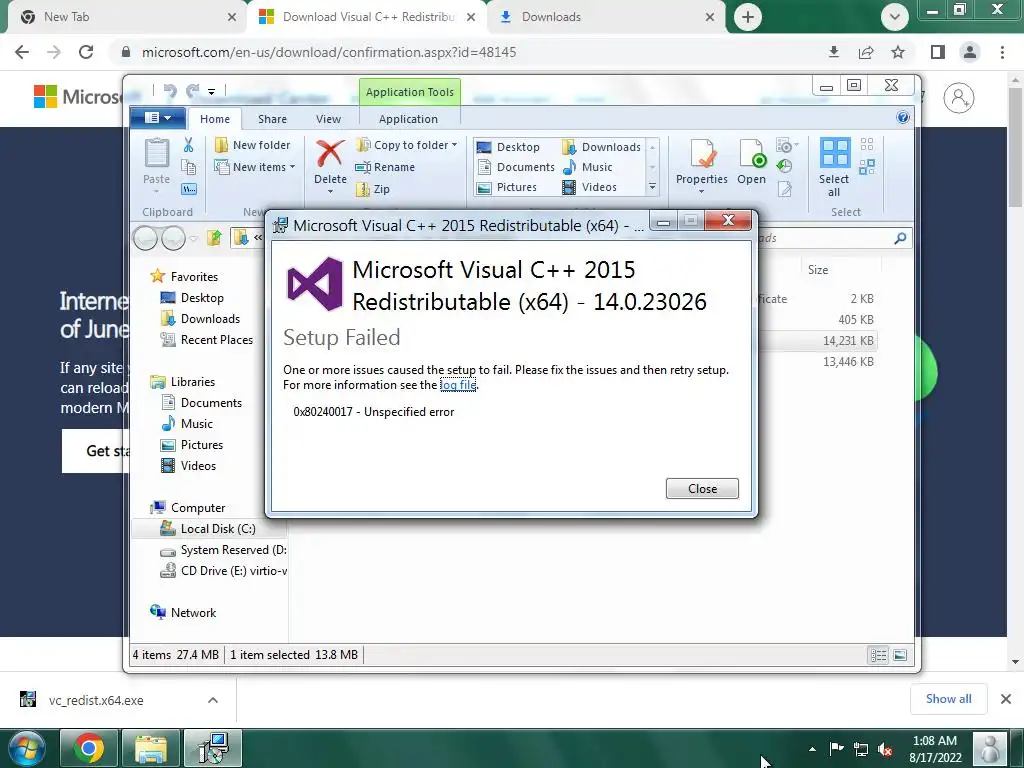The height and width of the screenshot is (768, 1024).
Task: Click the Cut scissors icon
Action: tap(189, 144)
